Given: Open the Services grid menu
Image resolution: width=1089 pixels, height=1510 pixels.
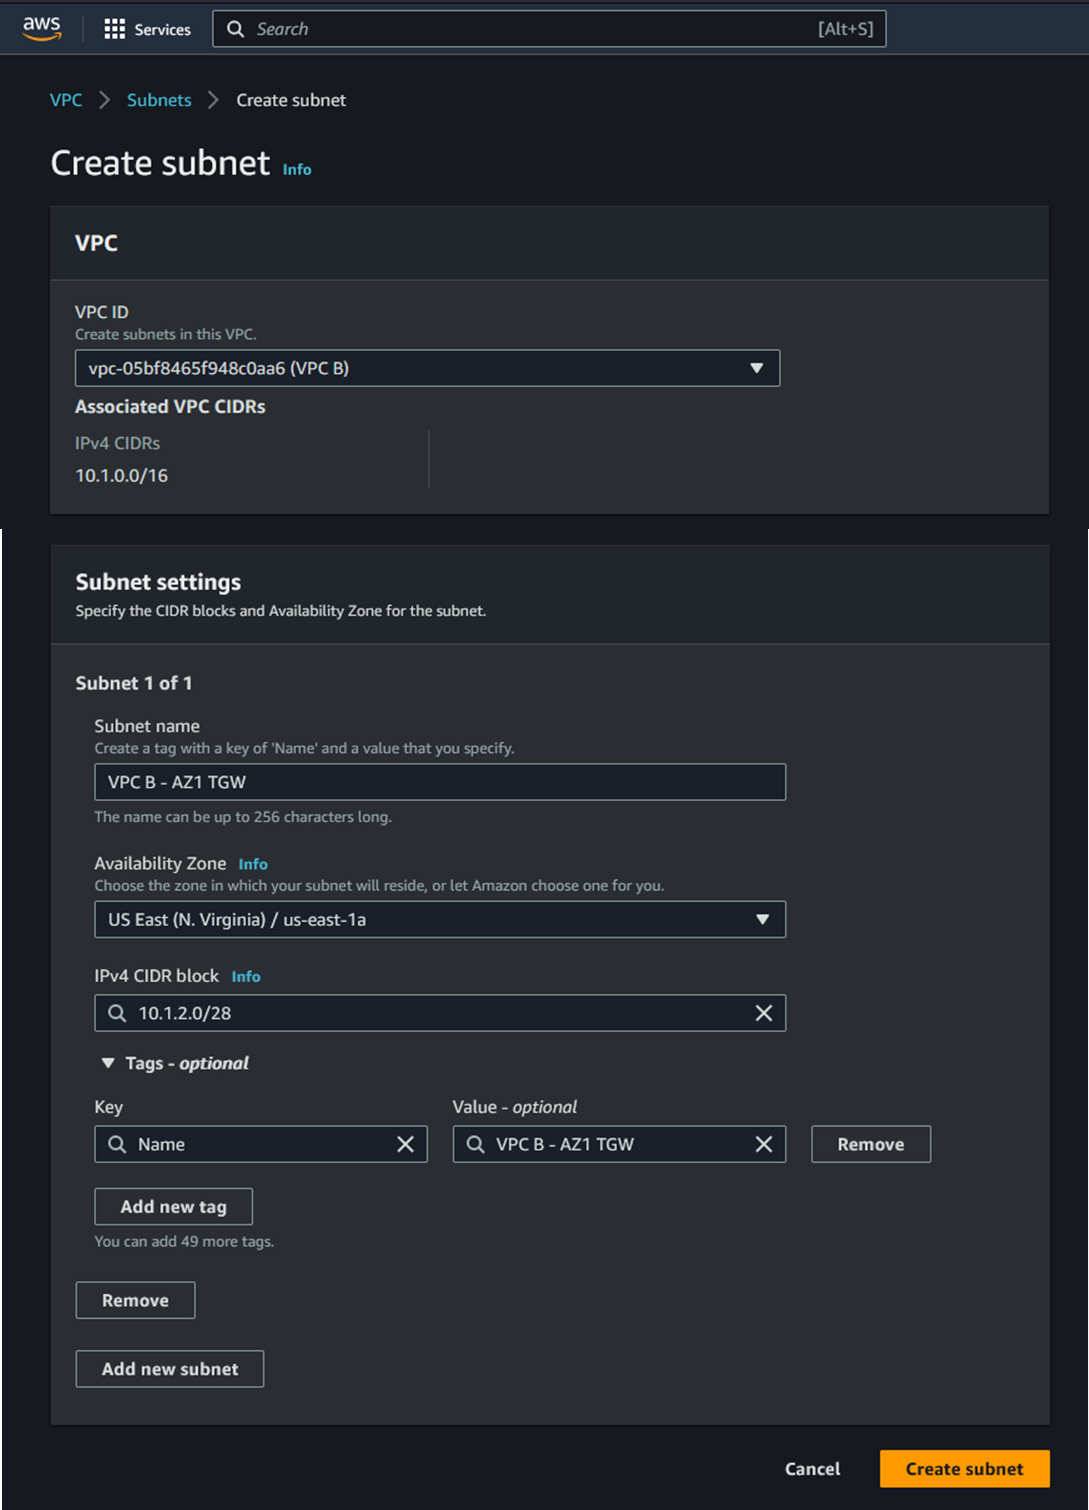Looking at the screenshot, I should click(147, 29).
